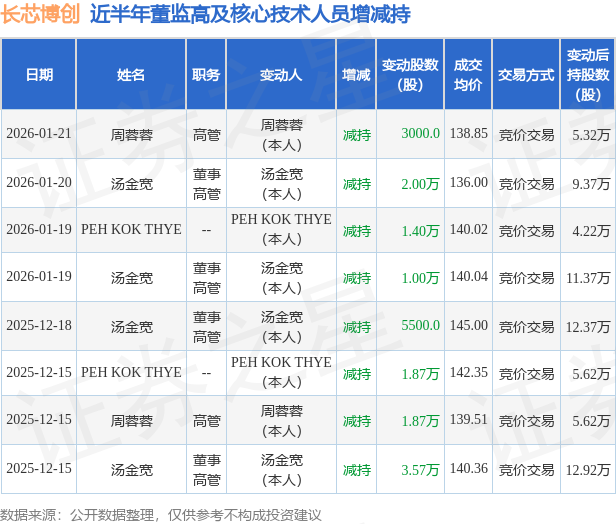Click the 3.57万 share change value

(x=420, y=469)
